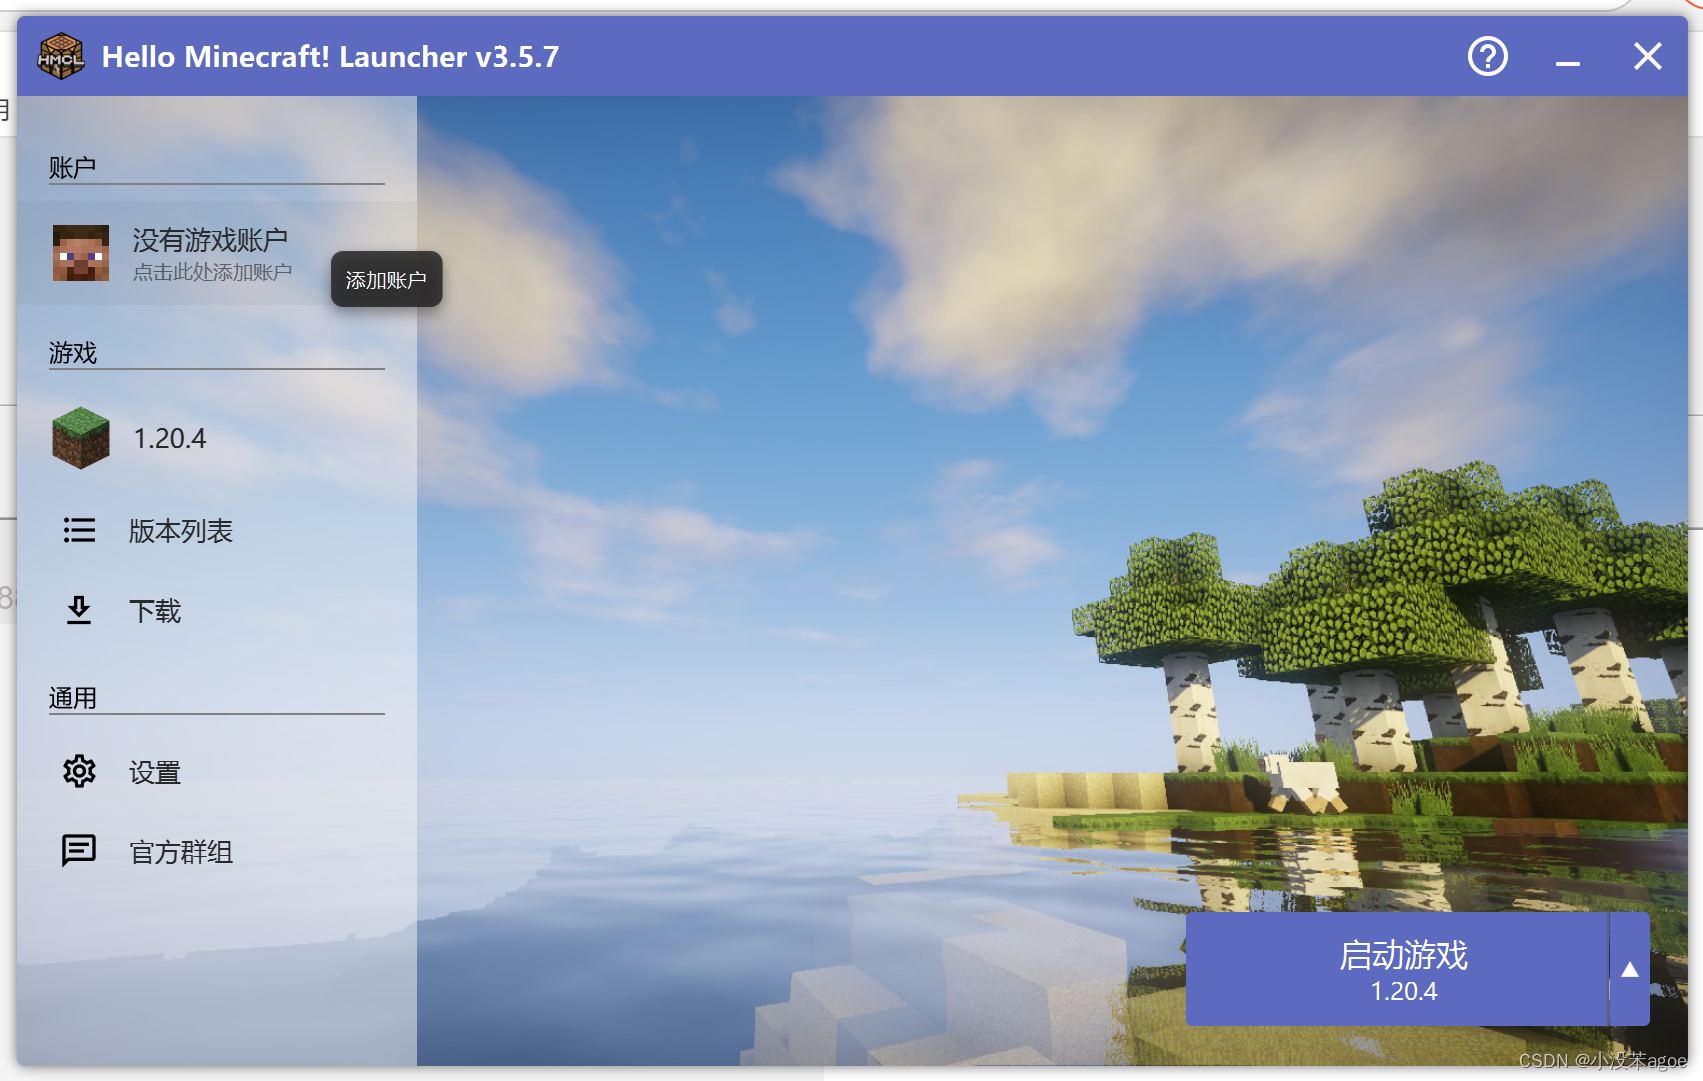Open 设置 settings page
This screenshot has width=1703, height=1081.
(x=217, y=771)
